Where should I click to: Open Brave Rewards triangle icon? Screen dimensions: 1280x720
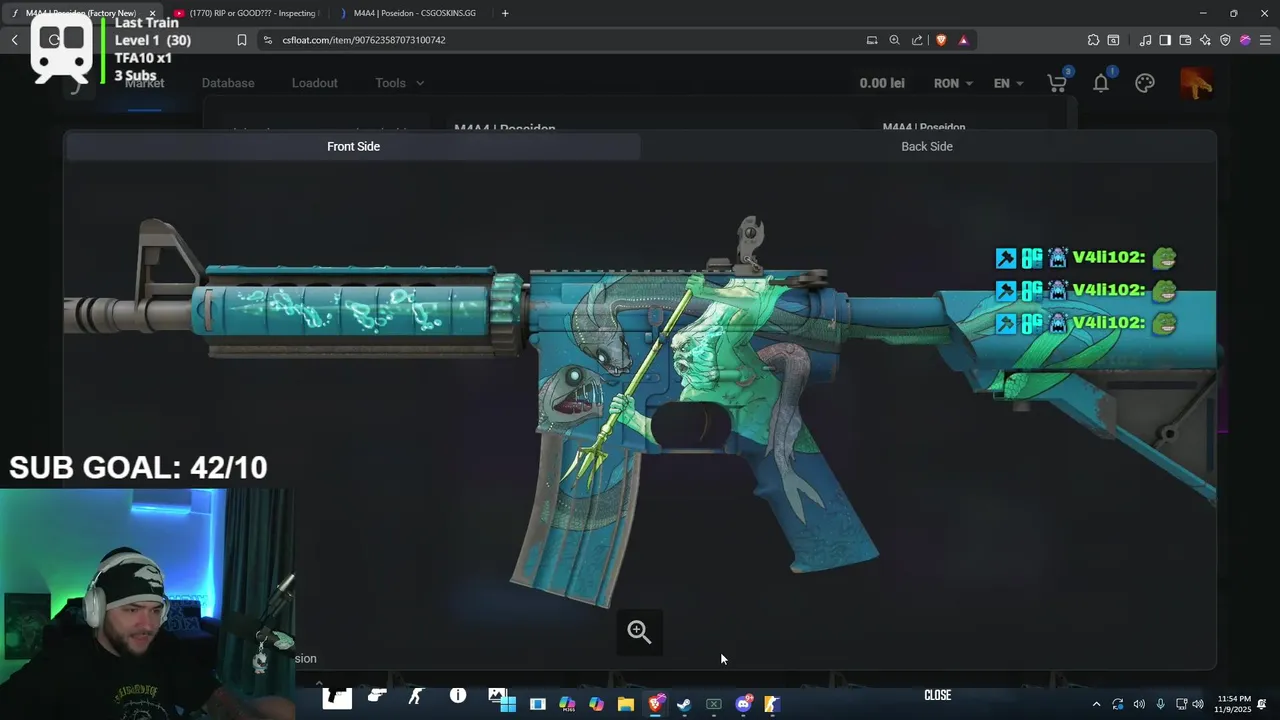pos(963,40)
